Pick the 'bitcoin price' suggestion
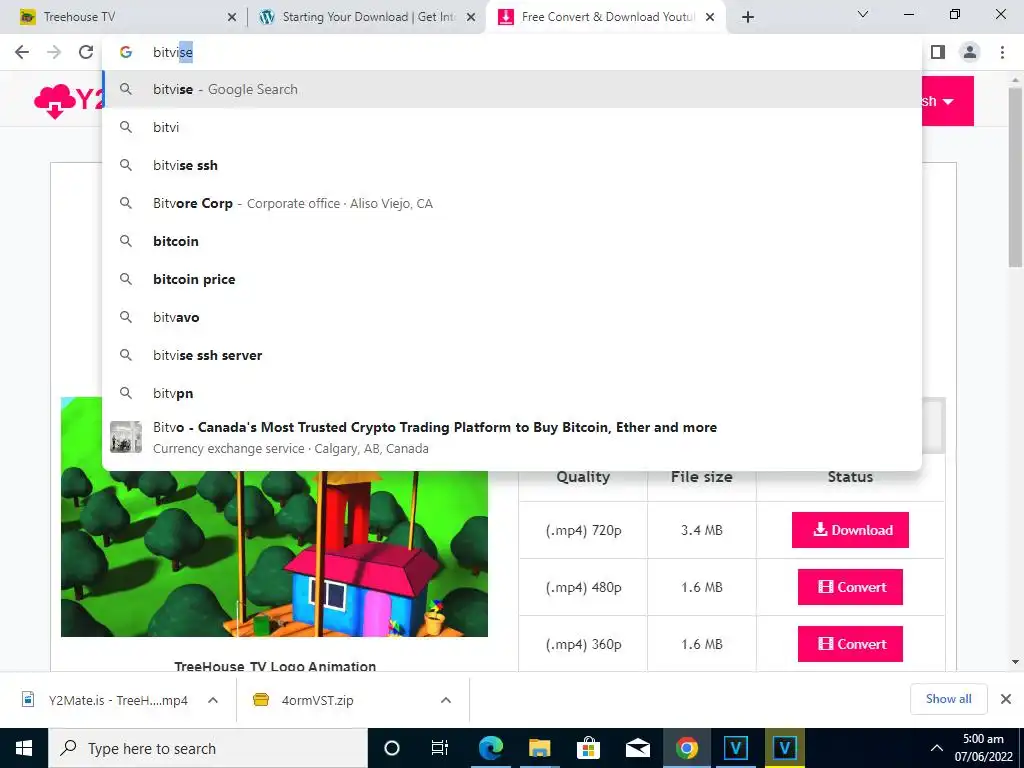The width and height of the screenshot is (1024, 768). click(512, 279)
